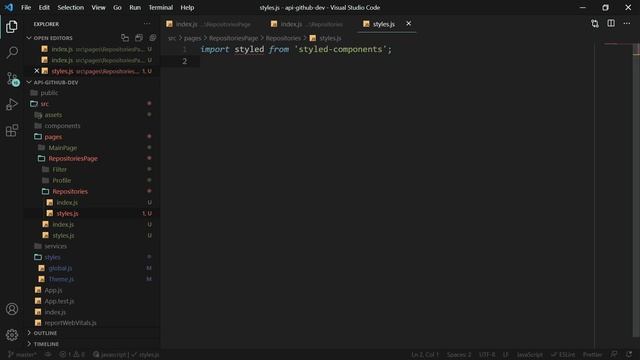This screenshot has height=360, width=640.
Task: Expand the services folder
Action: [55, 247]
